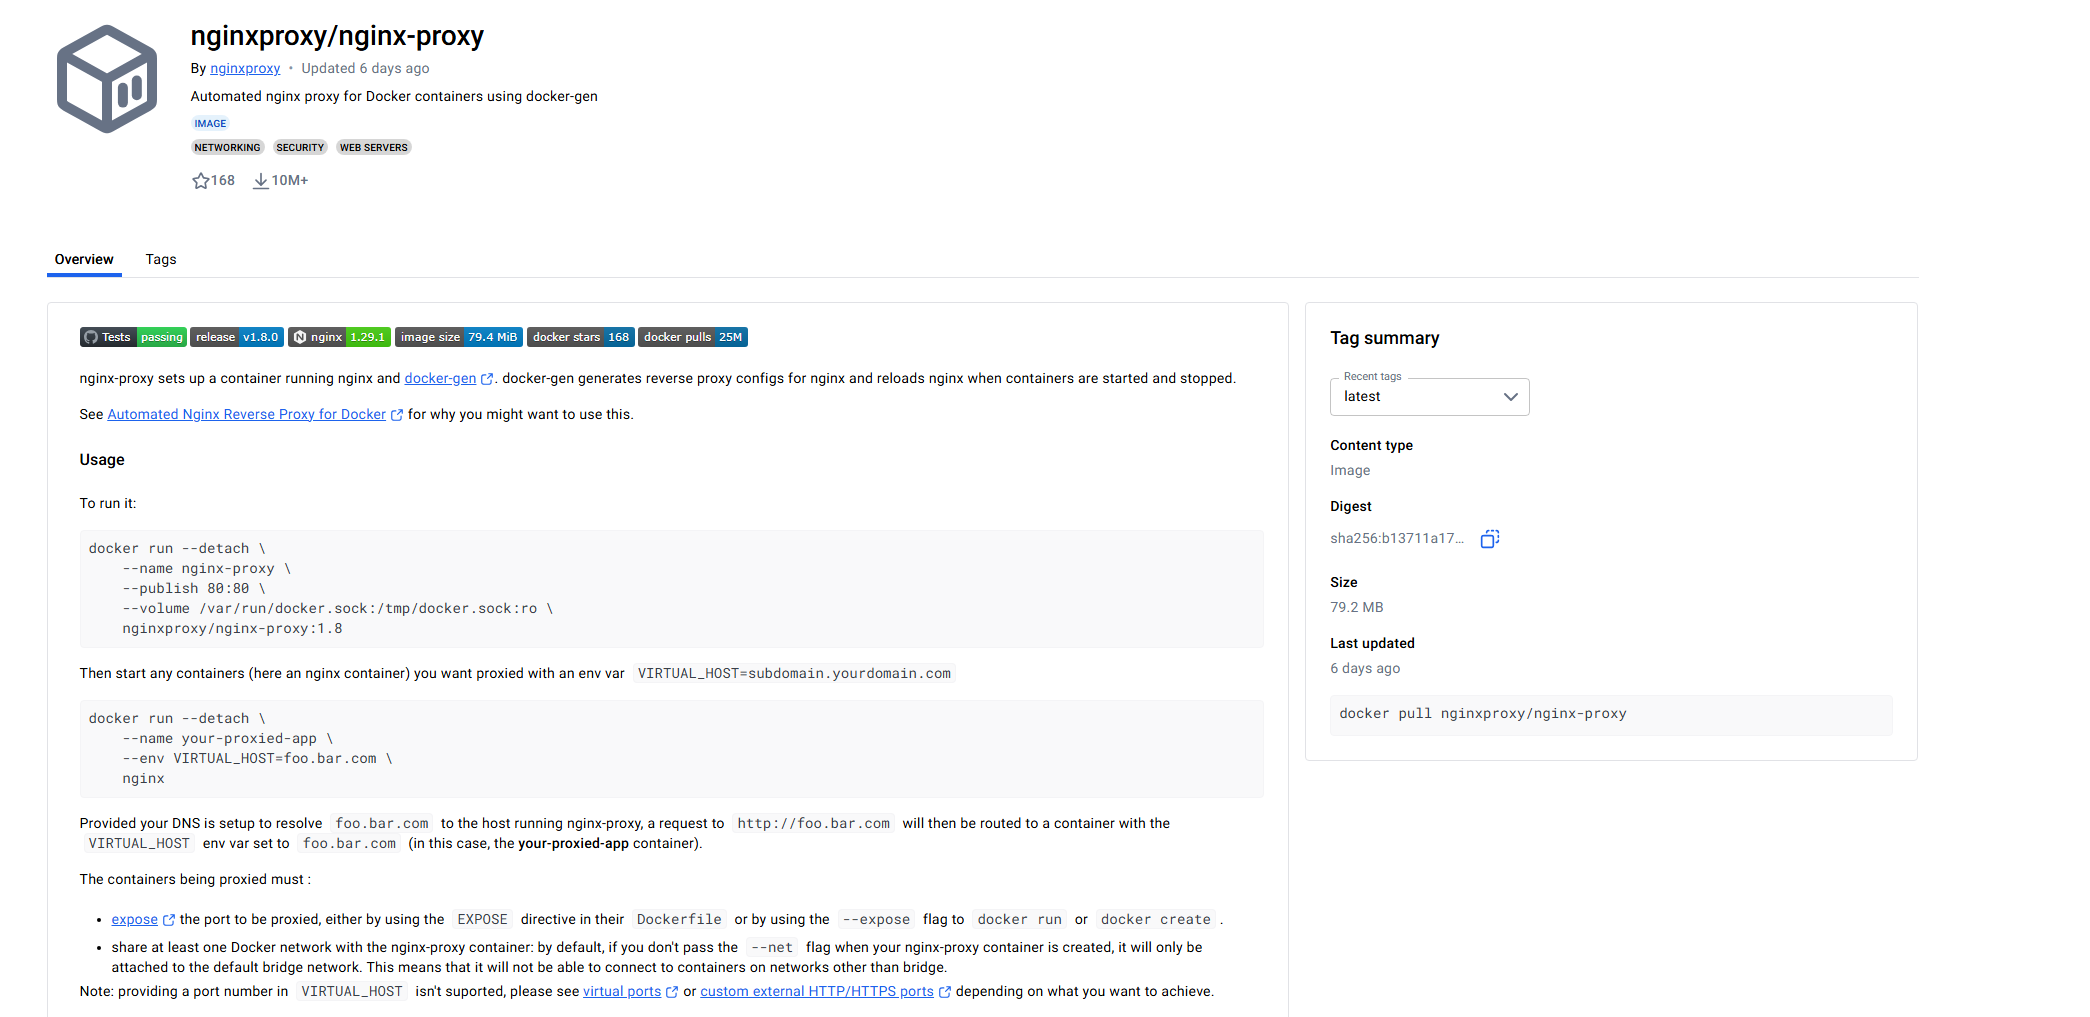The width and height of the screenshot is (2090, 1017).
Task: Click the Tests passing badge
Action: click(133, 337)
